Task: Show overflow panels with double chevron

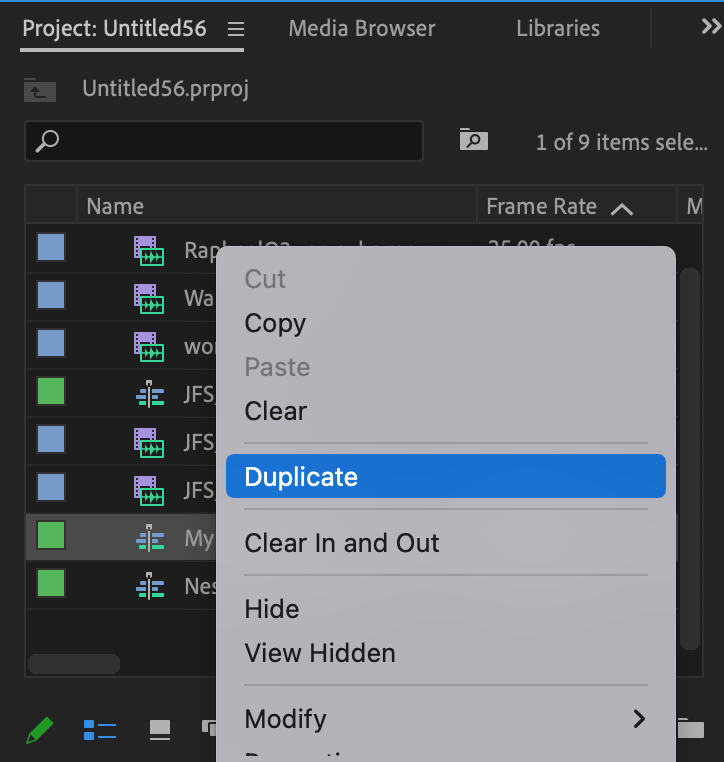Action: pos(711,28)
